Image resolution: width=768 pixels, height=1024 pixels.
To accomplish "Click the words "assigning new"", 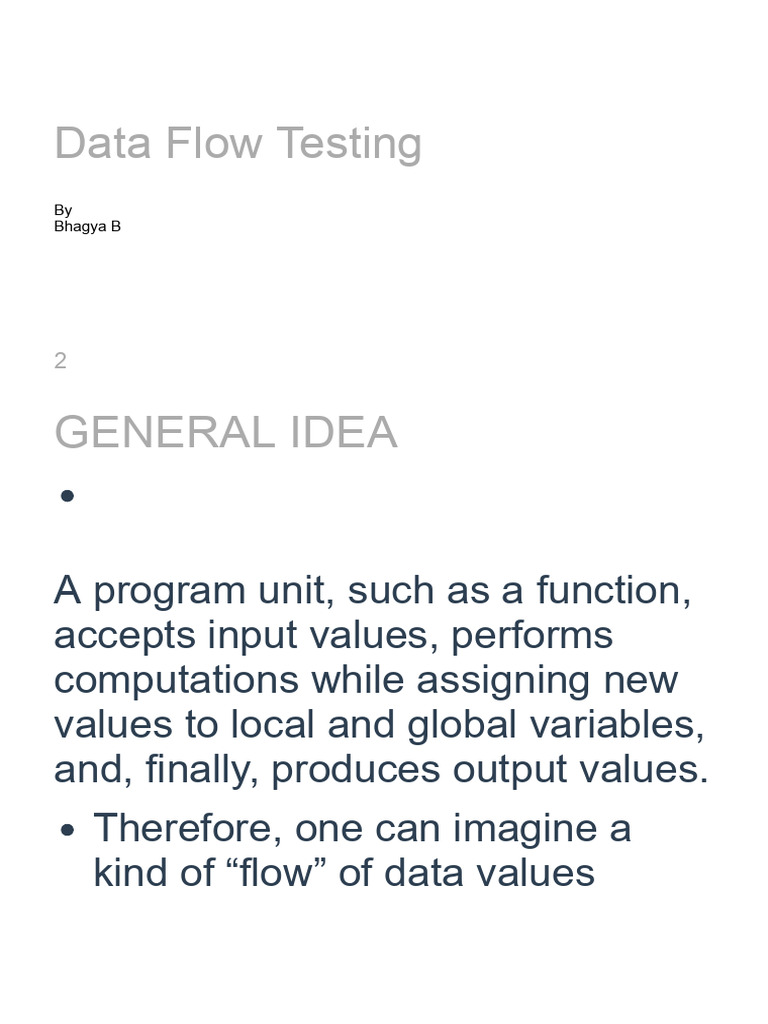I will 547,681.
